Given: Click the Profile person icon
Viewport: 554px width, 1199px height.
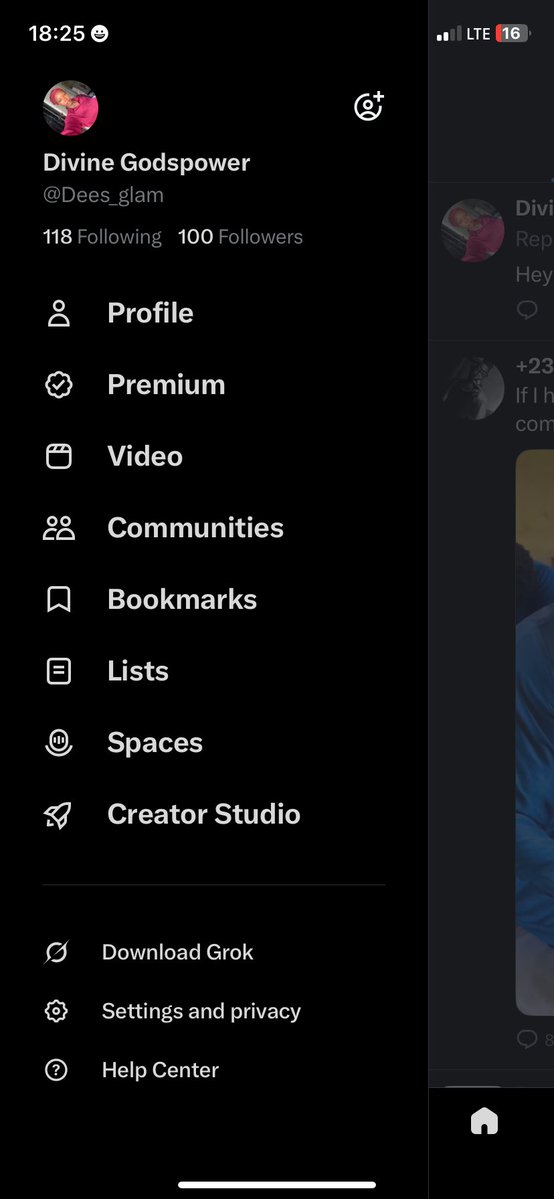Looking at the screenshot, I should [x=59, y=314].
